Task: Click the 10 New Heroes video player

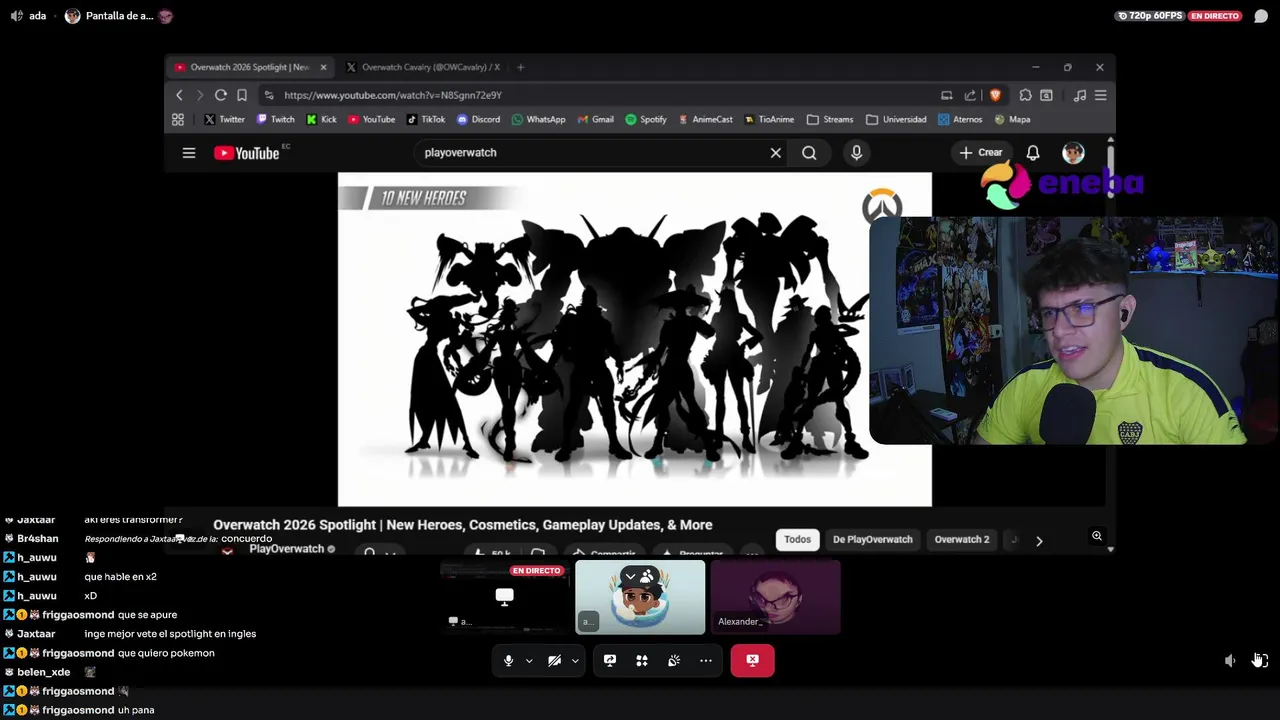Action: point(634,339)
